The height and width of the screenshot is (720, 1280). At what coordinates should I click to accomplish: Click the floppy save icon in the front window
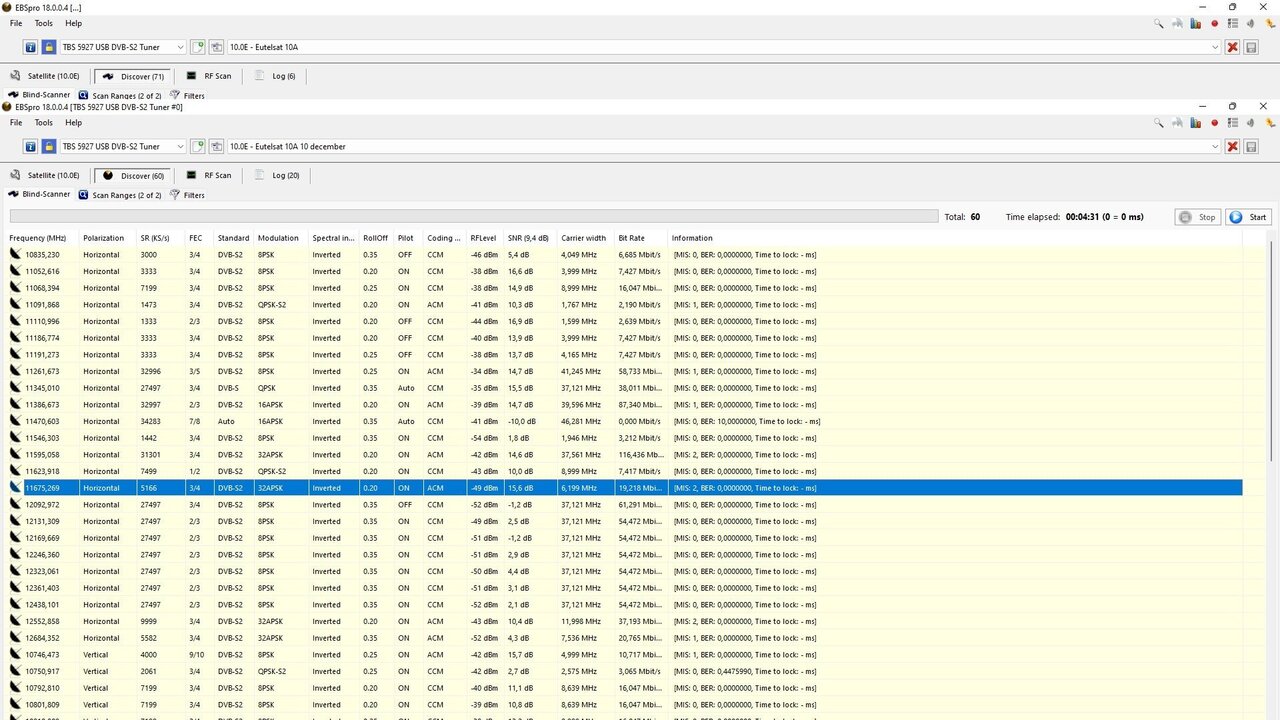(1251, 146)
